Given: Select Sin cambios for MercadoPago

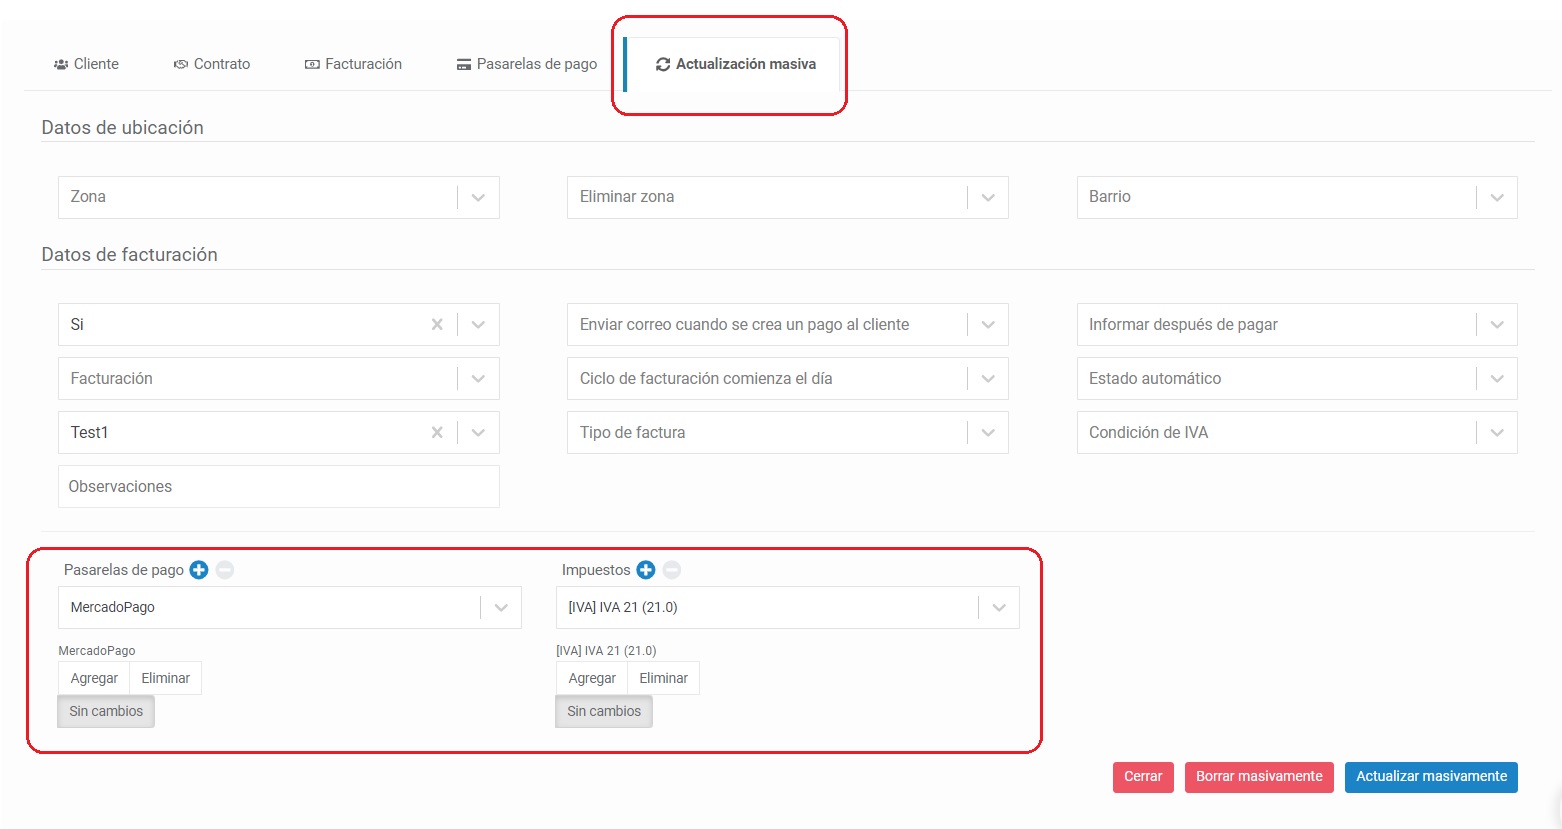Looking at the screenshot, I should (x=106, y=712).
